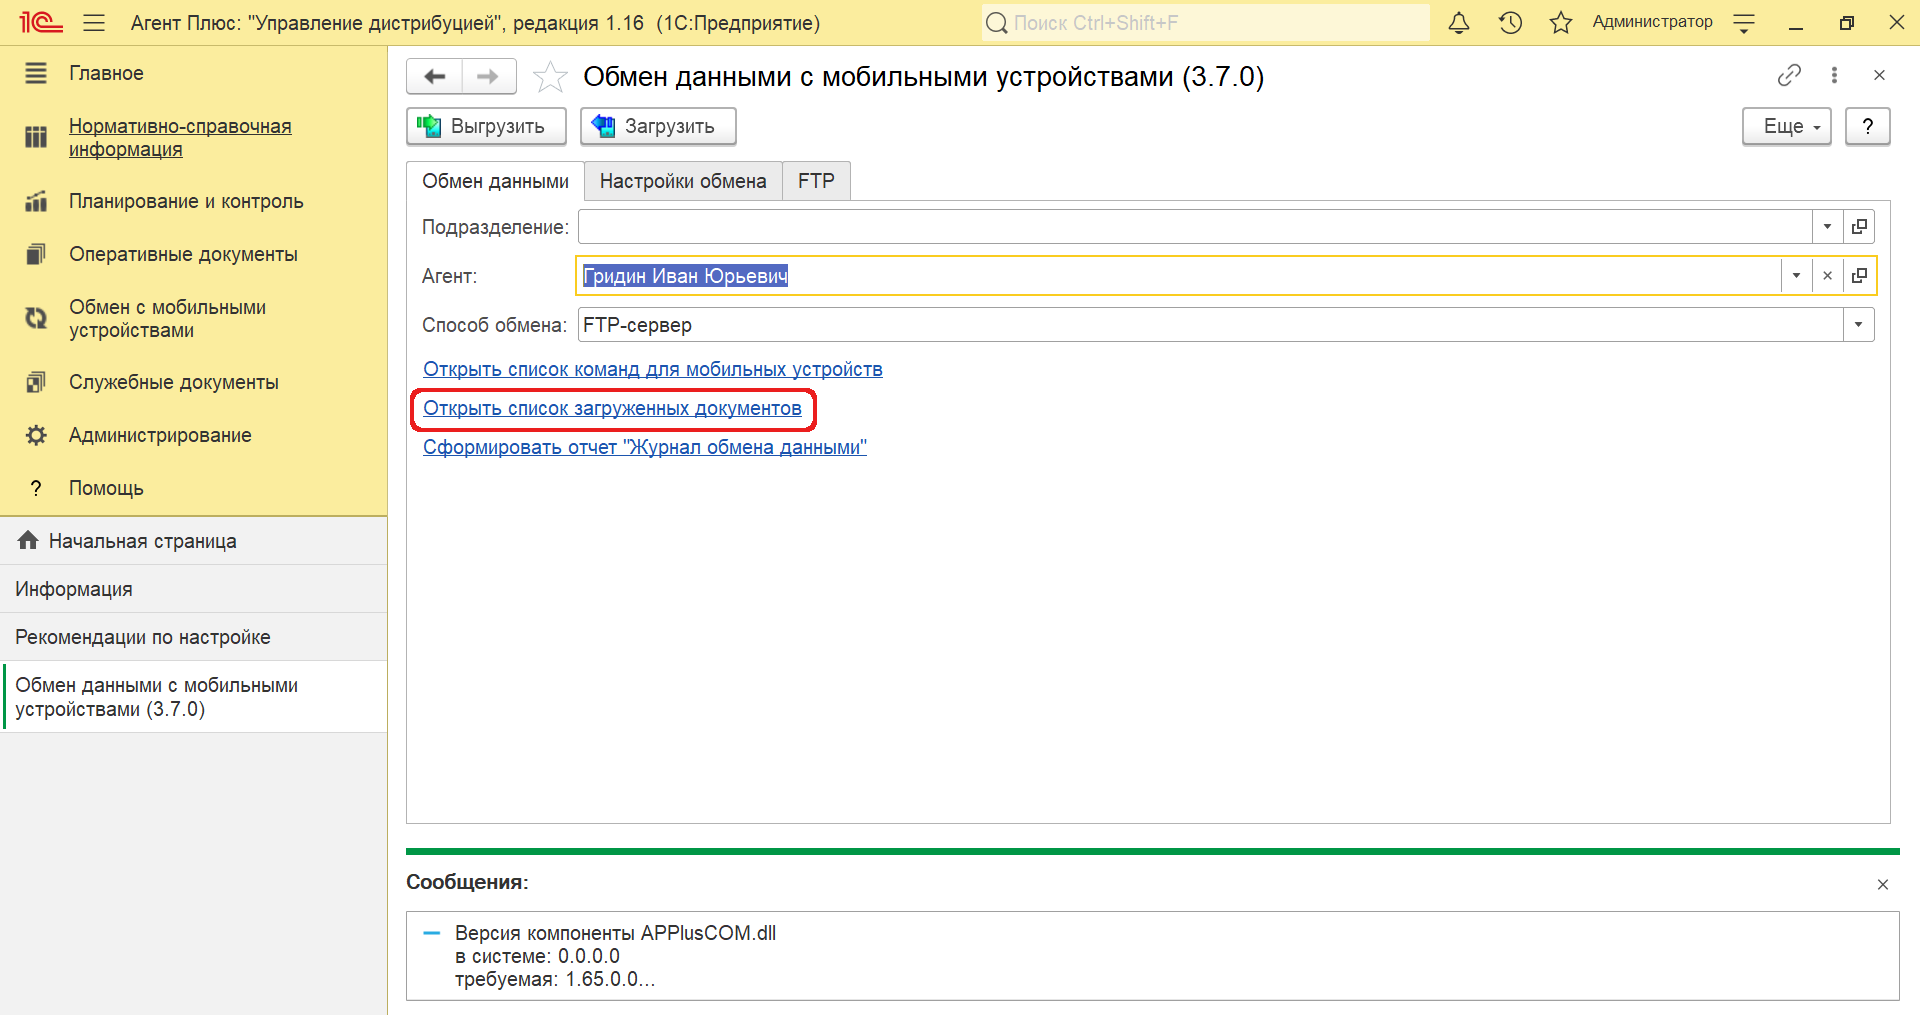
Task: Open the form's three-dot options menu
Action: coord(1834,75)
